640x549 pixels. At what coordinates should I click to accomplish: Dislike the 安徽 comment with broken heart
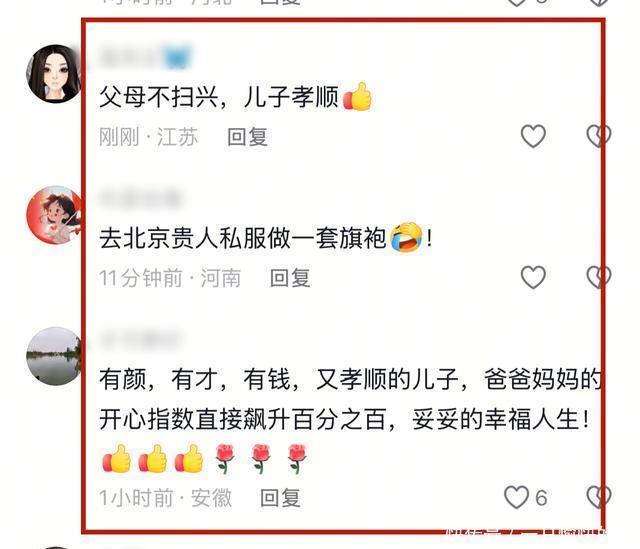point(599,497)
